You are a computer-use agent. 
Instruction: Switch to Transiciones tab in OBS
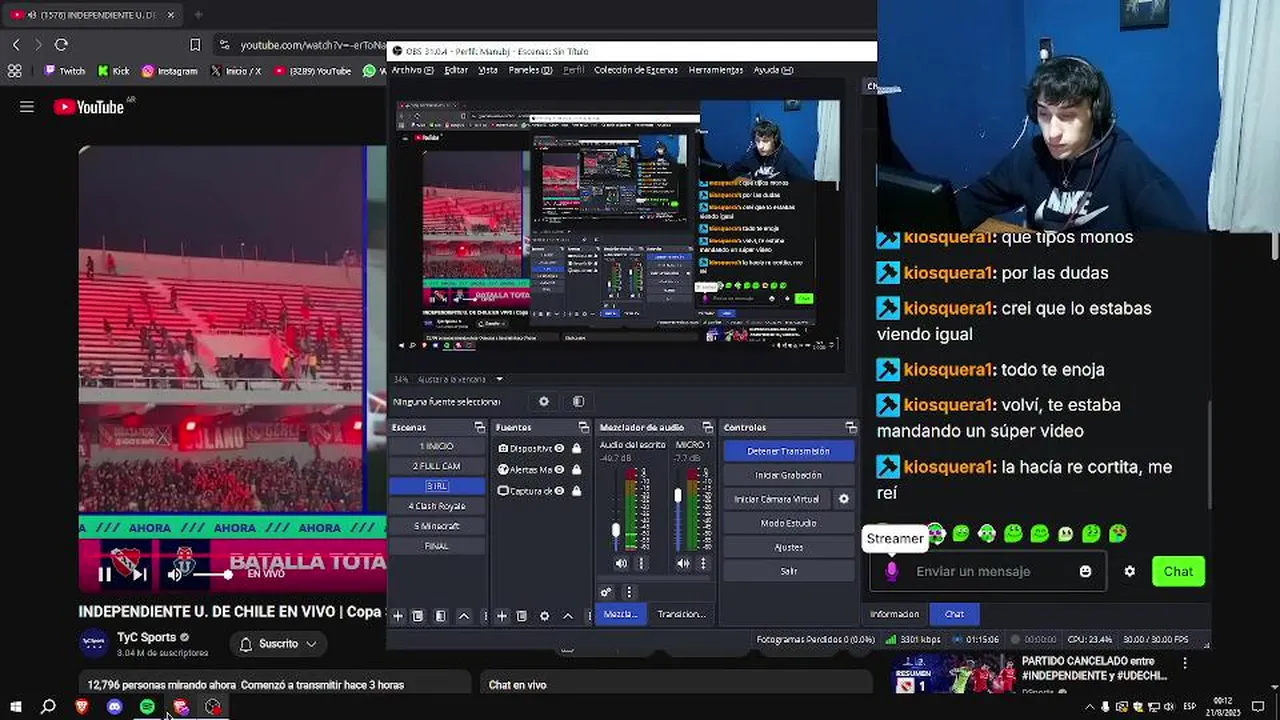point(681,614)
